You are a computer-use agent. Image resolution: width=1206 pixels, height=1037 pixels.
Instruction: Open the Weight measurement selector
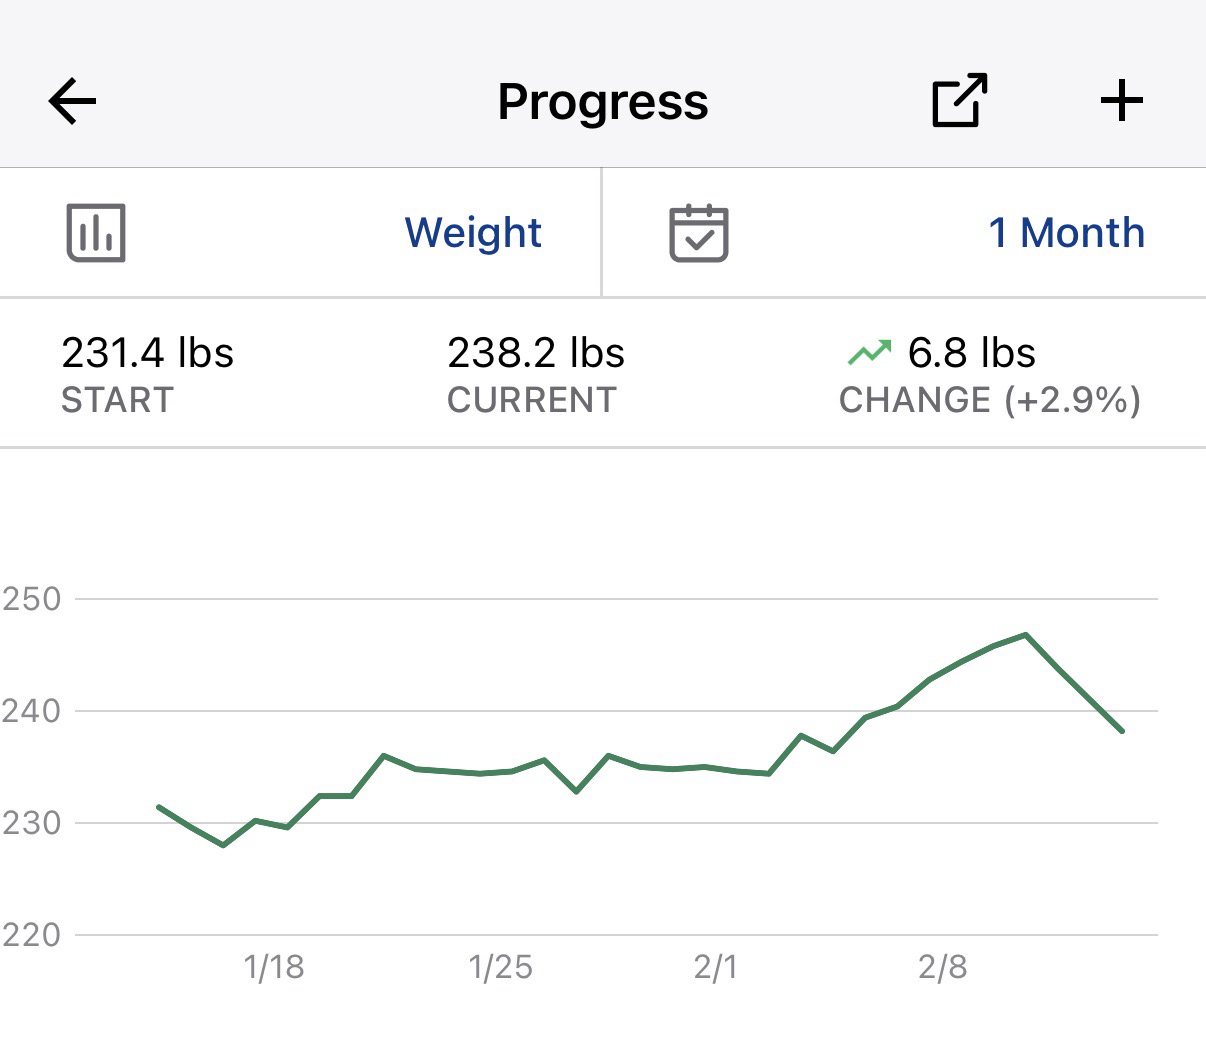(472, 233)
